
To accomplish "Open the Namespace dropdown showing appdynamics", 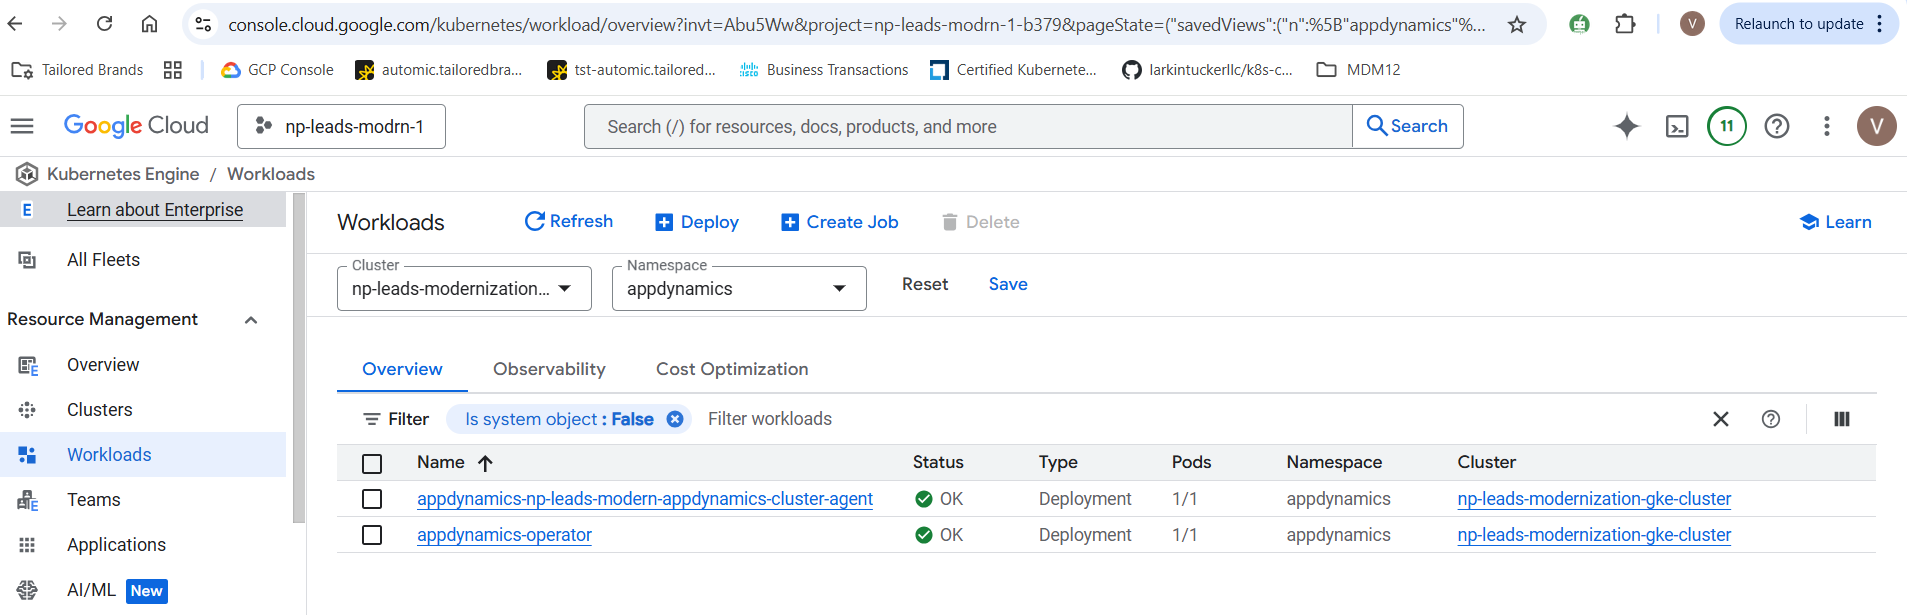I will [x=739, y=288].
